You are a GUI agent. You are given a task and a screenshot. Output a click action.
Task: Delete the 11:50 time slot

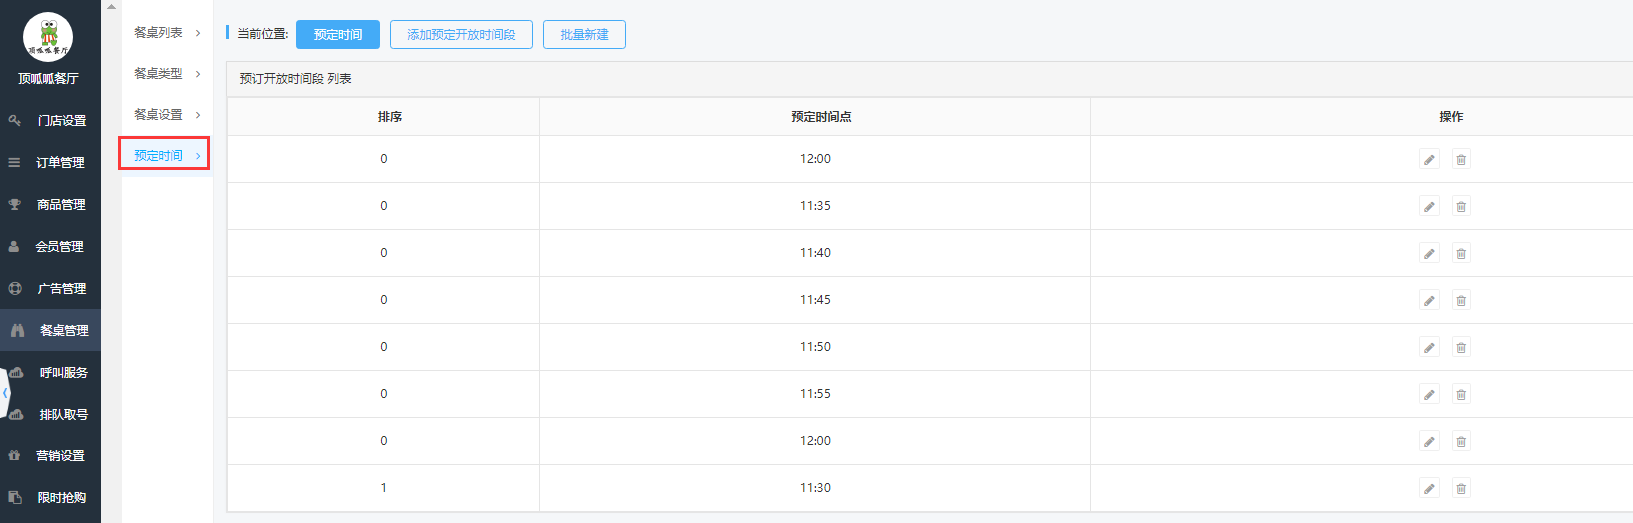[x=1461, y=348]
